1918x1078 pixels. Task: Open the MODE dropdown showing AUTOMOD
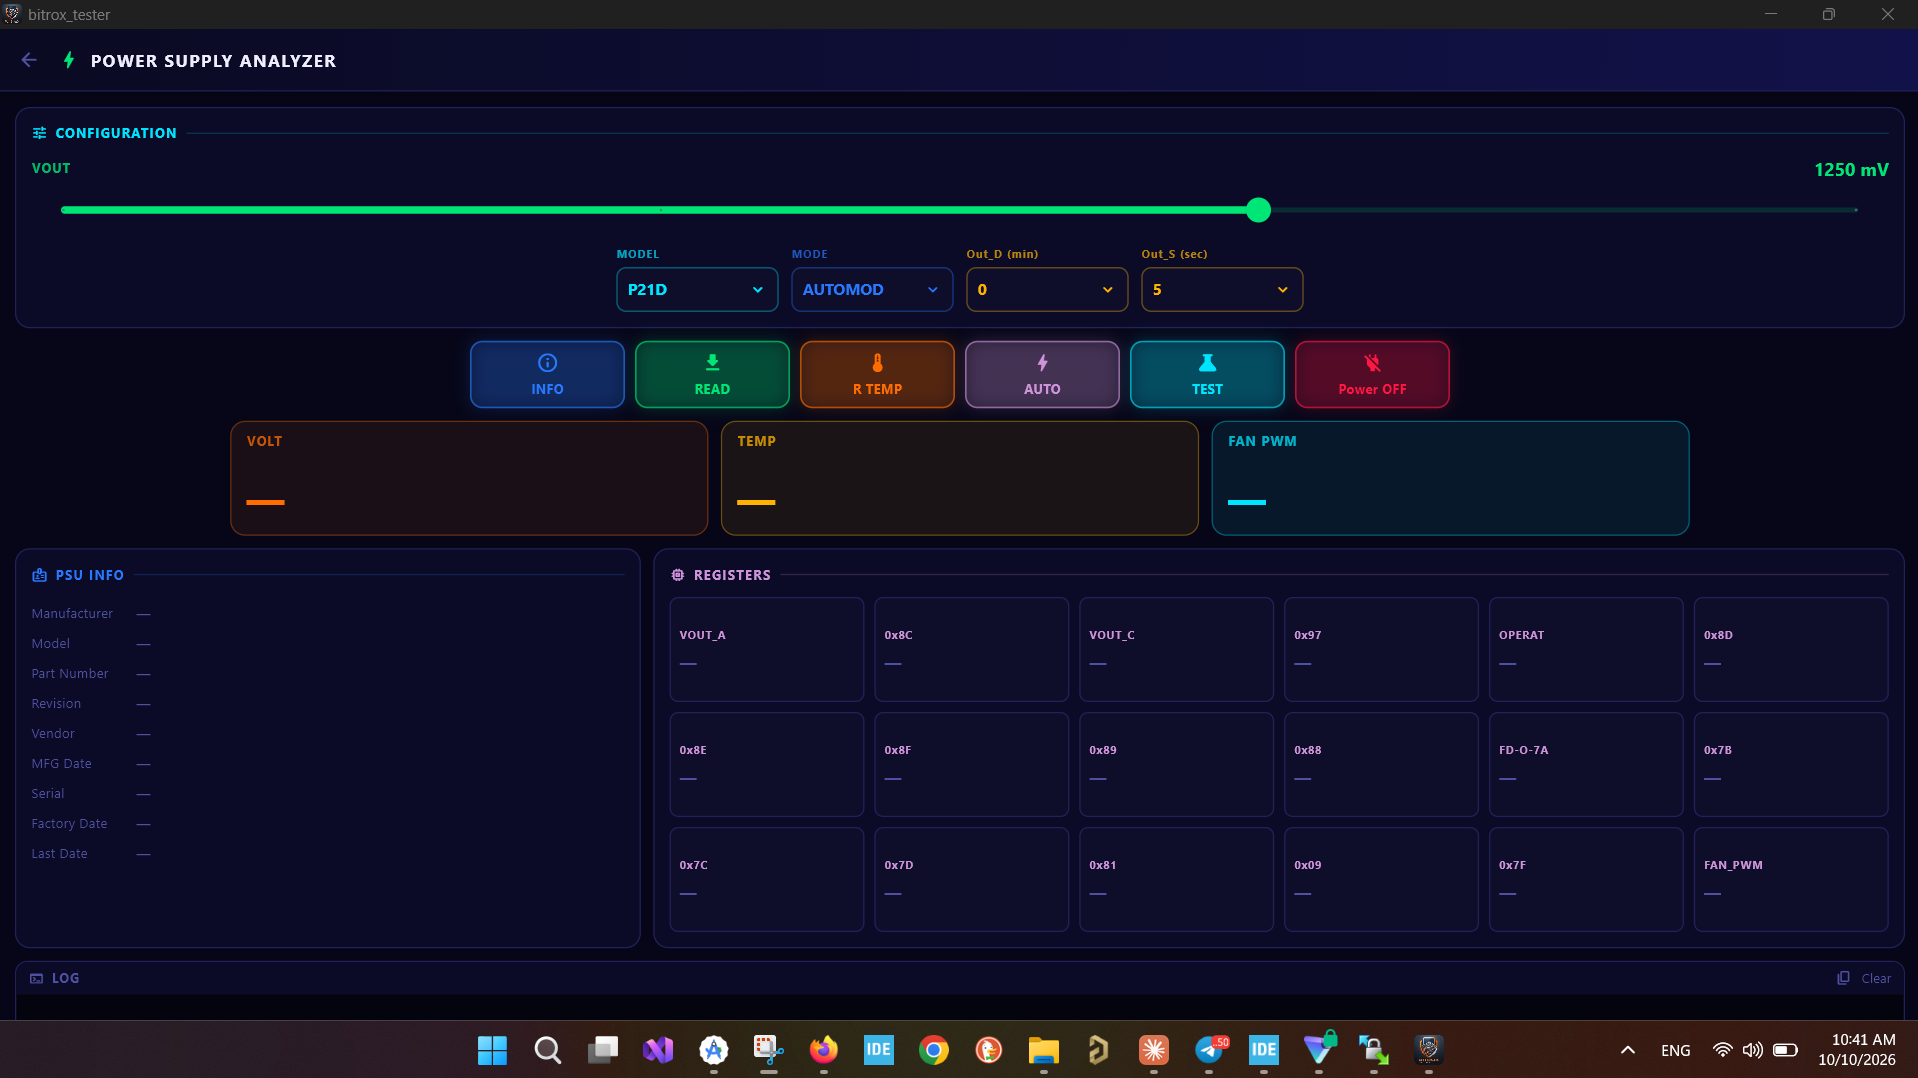(872, 289)
